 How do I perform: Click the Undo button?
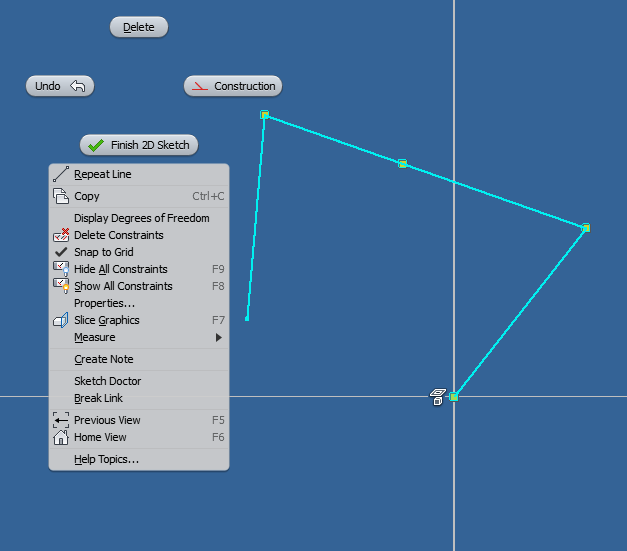tap(60, 86)
